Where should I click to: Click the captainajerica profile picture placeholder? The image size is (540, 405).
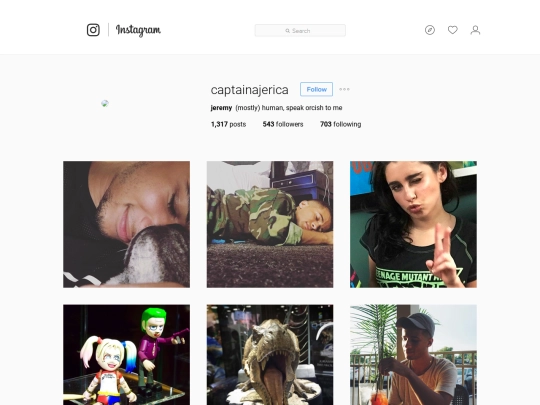click(x=105, y=103)
